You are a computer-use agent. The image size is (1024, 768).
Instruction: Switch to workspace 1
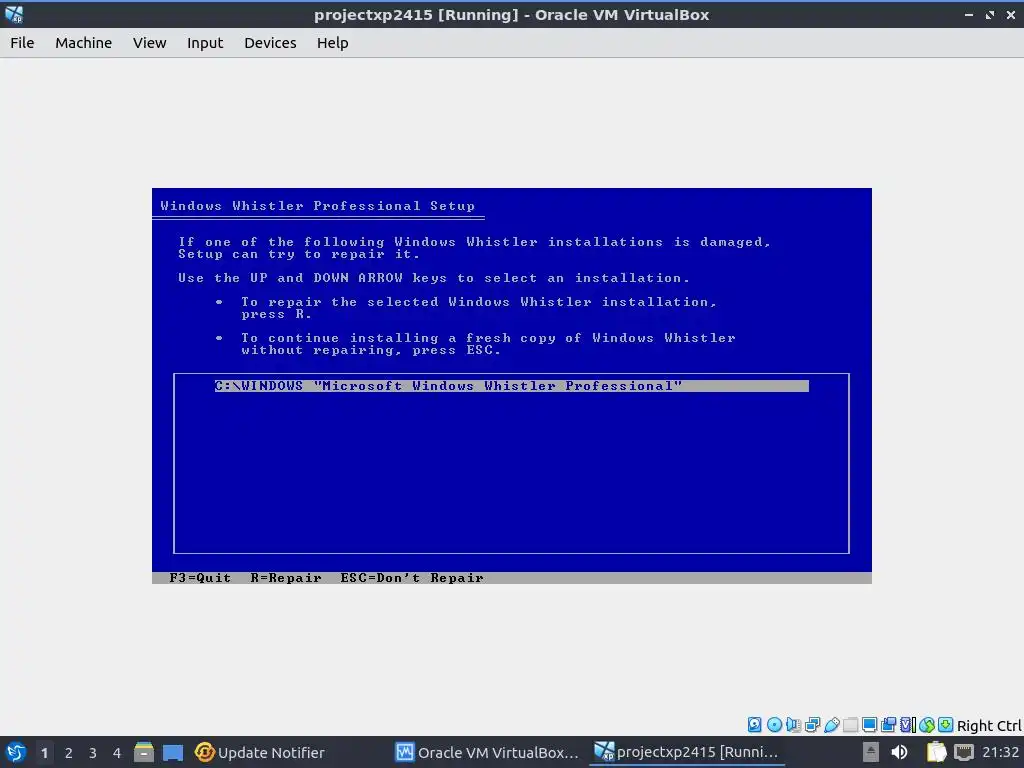click(x=44, y=753)
